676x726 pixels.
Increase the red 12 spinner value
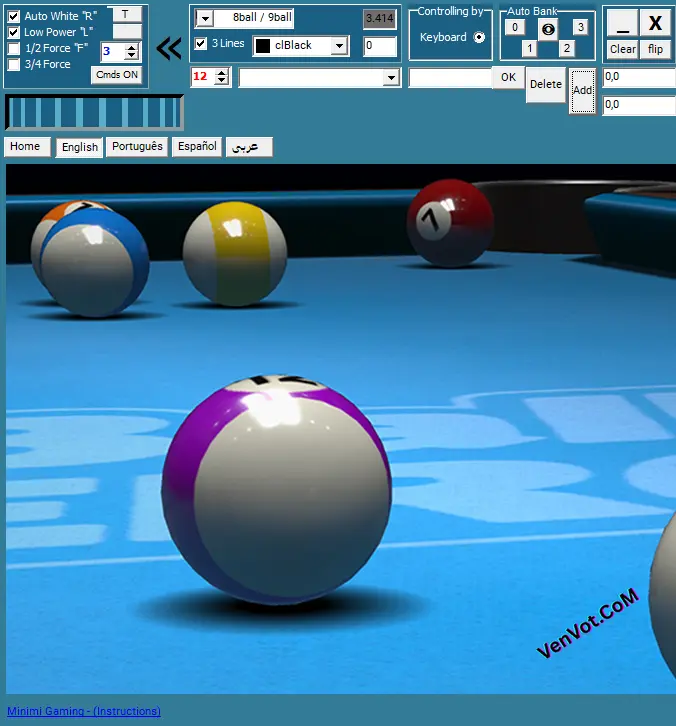[x=222, y=73]
